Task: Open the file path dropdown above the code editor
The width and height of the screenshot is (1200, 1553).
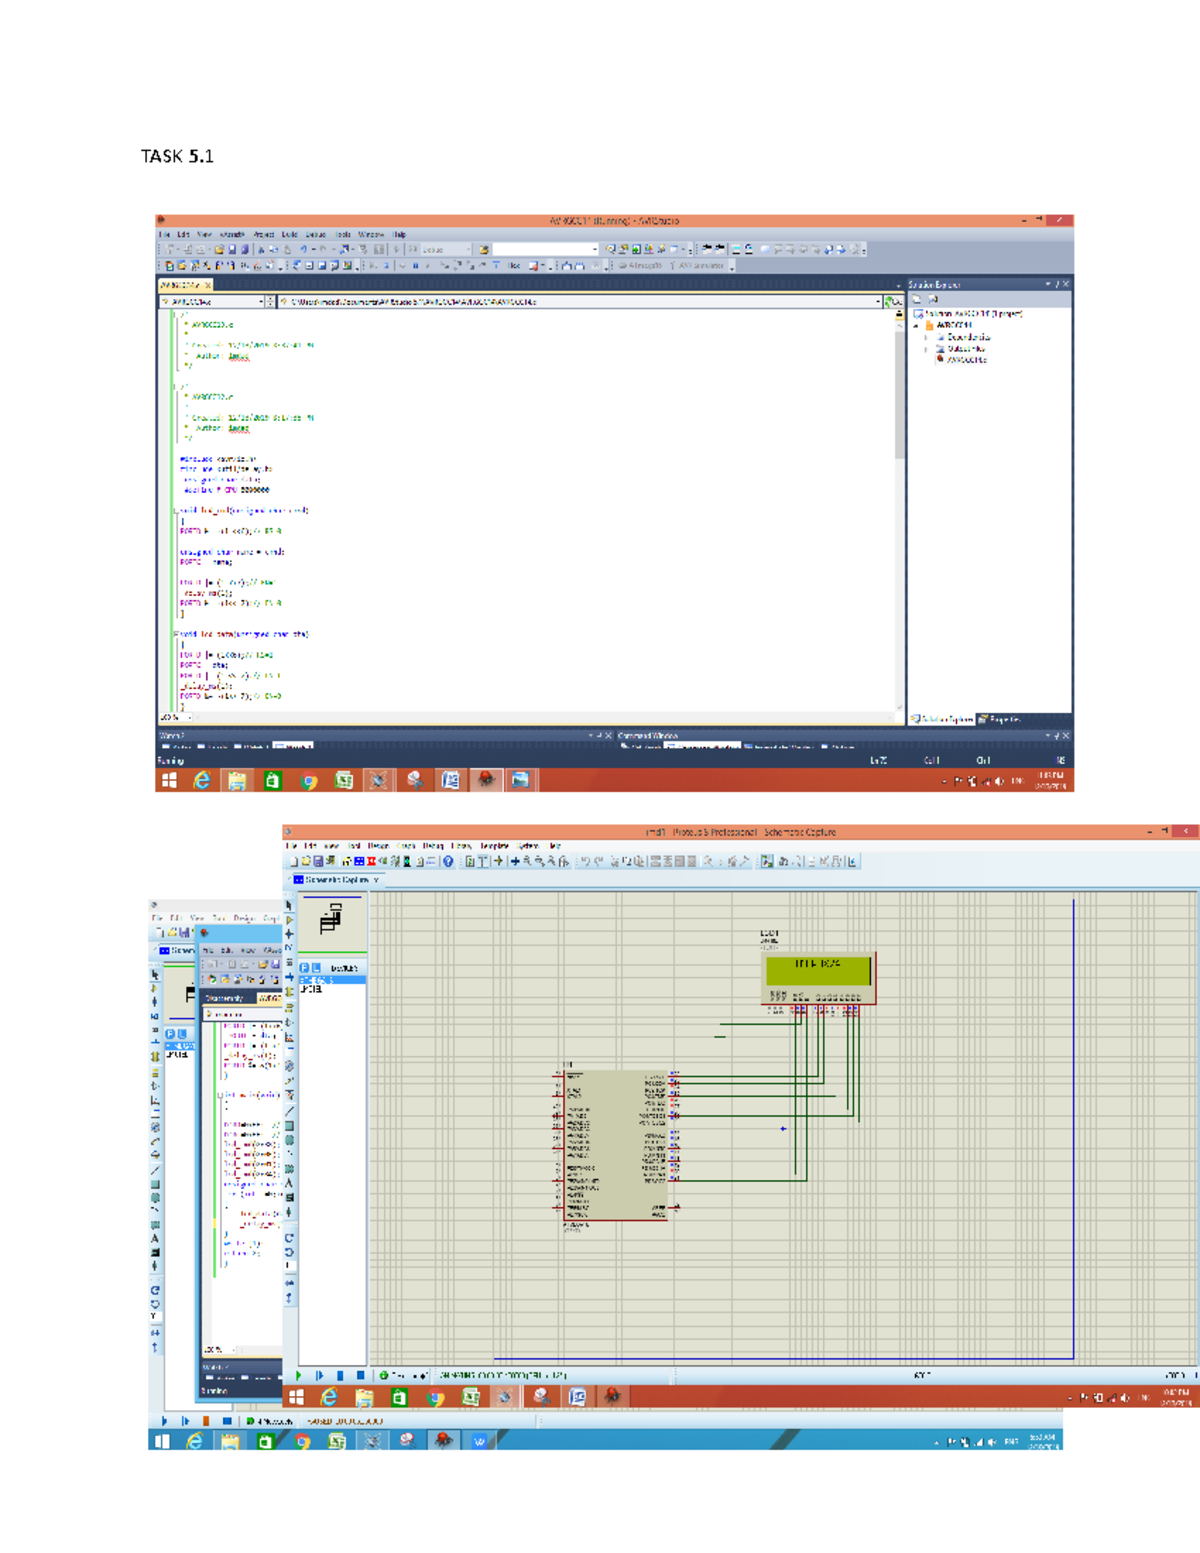Action: tap(878, 302)
